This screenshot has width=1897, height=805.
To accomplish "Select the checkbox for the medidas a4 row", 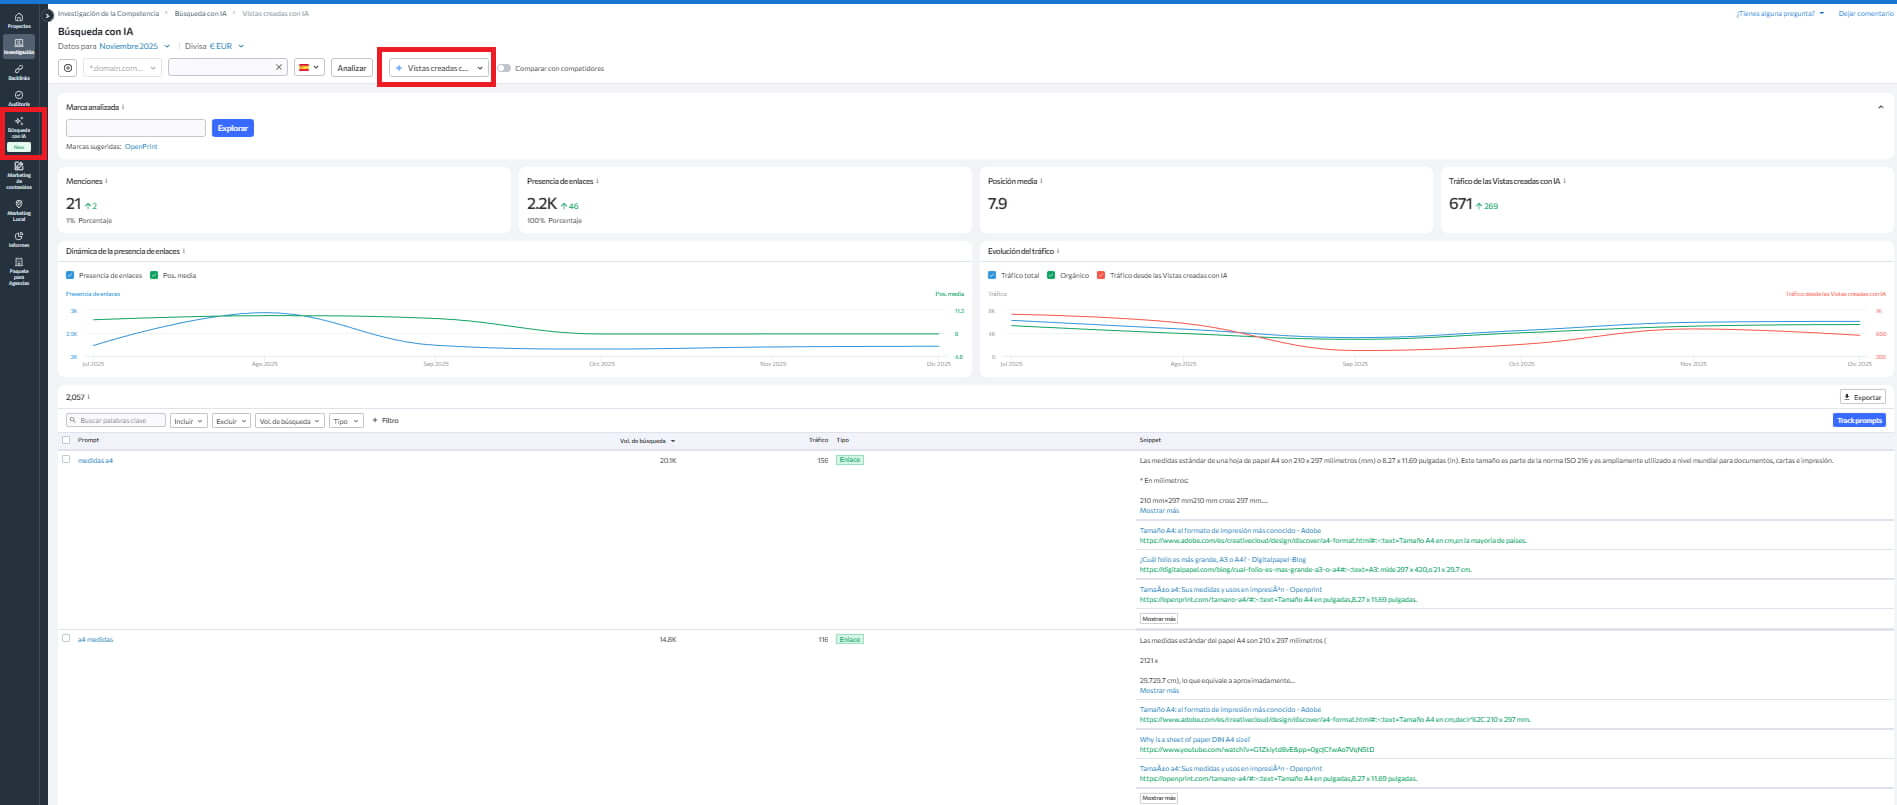I will (x=67, y=460).
